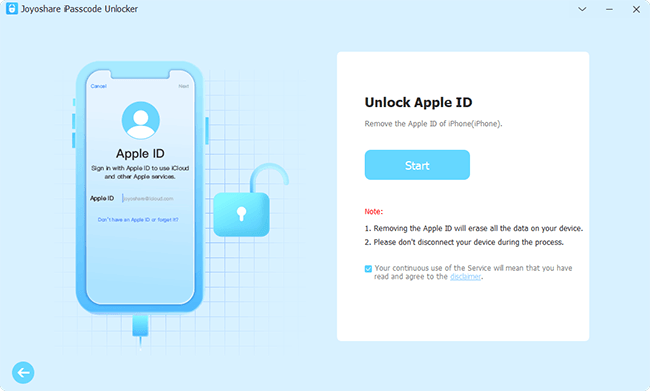Uncheck the disclaimer agreement checkbox

[x=368, y=269]
